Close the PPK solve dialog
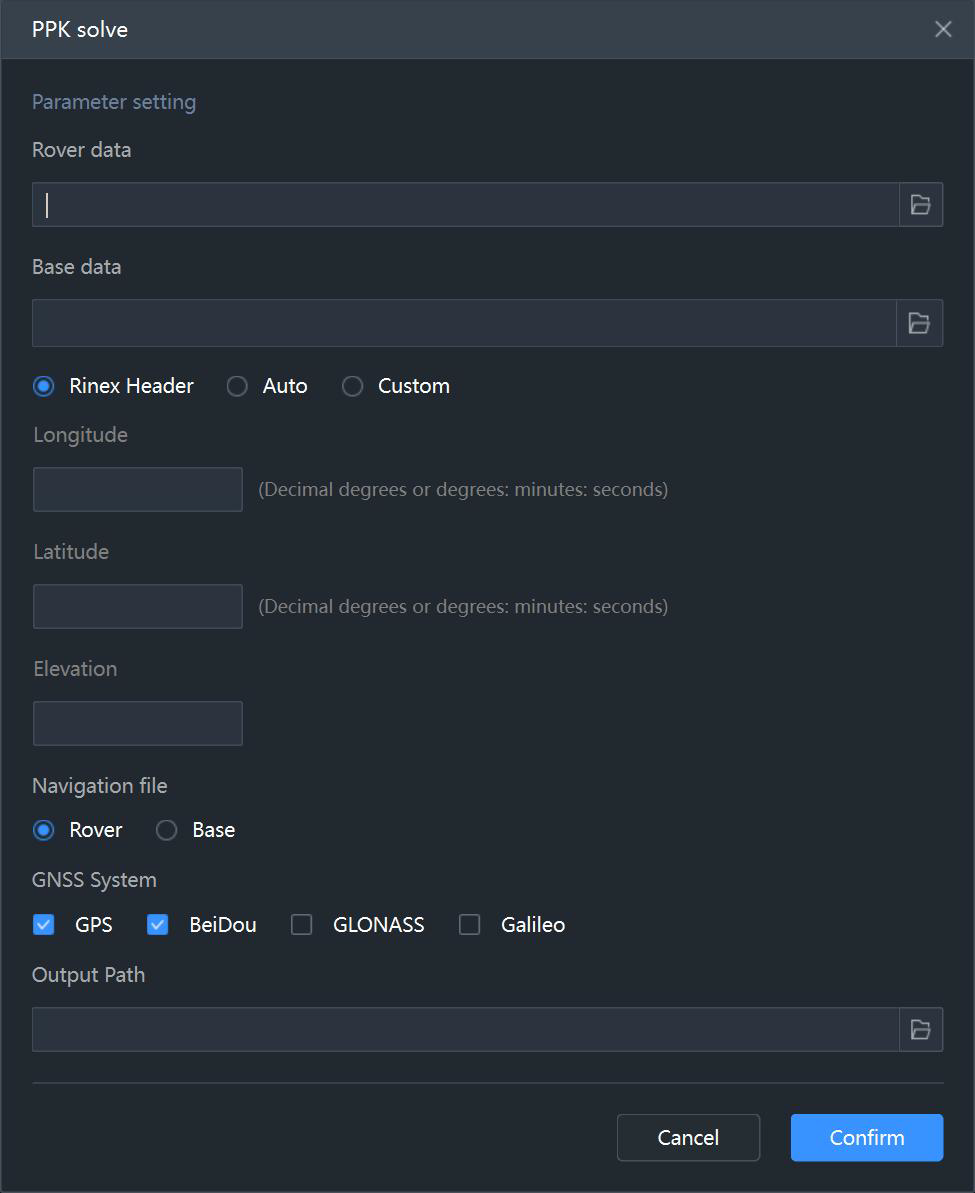 [x=943, y=29]
